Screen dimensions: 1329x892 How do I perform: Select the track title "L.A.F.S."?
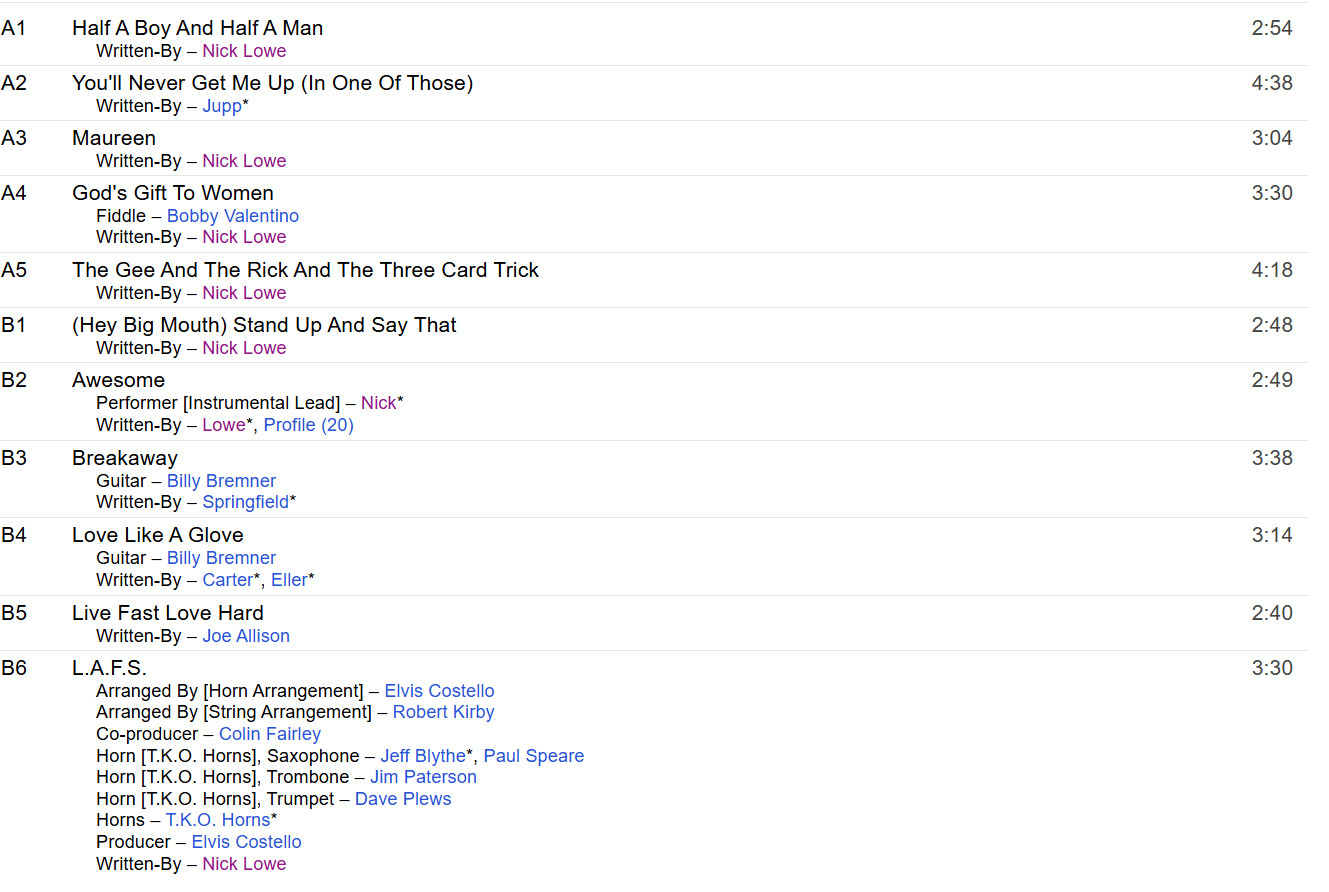(109, 668)
